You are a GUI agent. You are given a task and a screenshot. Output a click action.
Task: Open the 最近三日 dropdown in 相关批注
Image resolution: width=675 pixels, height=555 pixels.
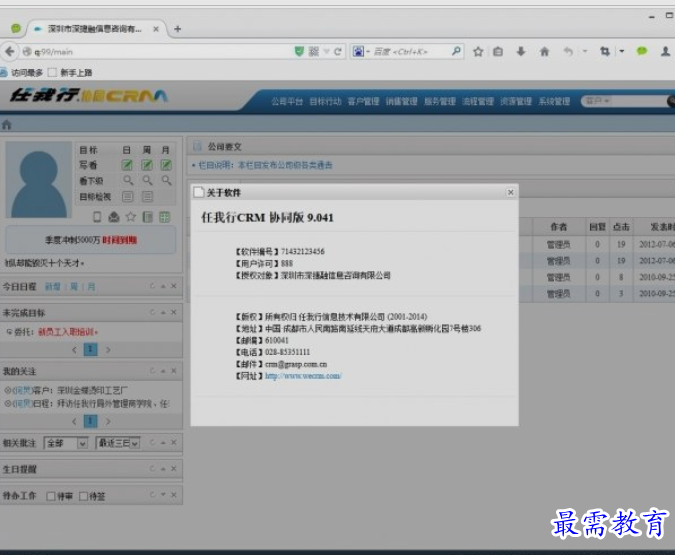pyautogui.click(x=118, y=443)
